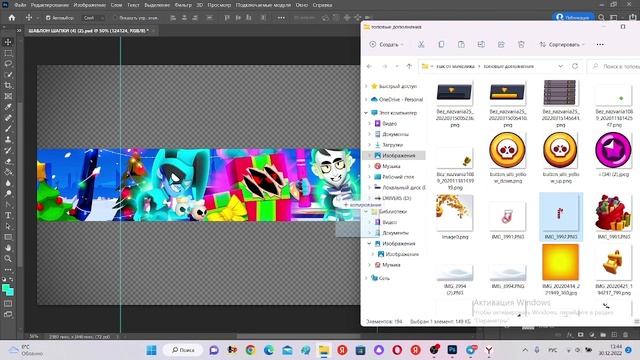
Task: Open the Фильтр menu
Action: 183,5
